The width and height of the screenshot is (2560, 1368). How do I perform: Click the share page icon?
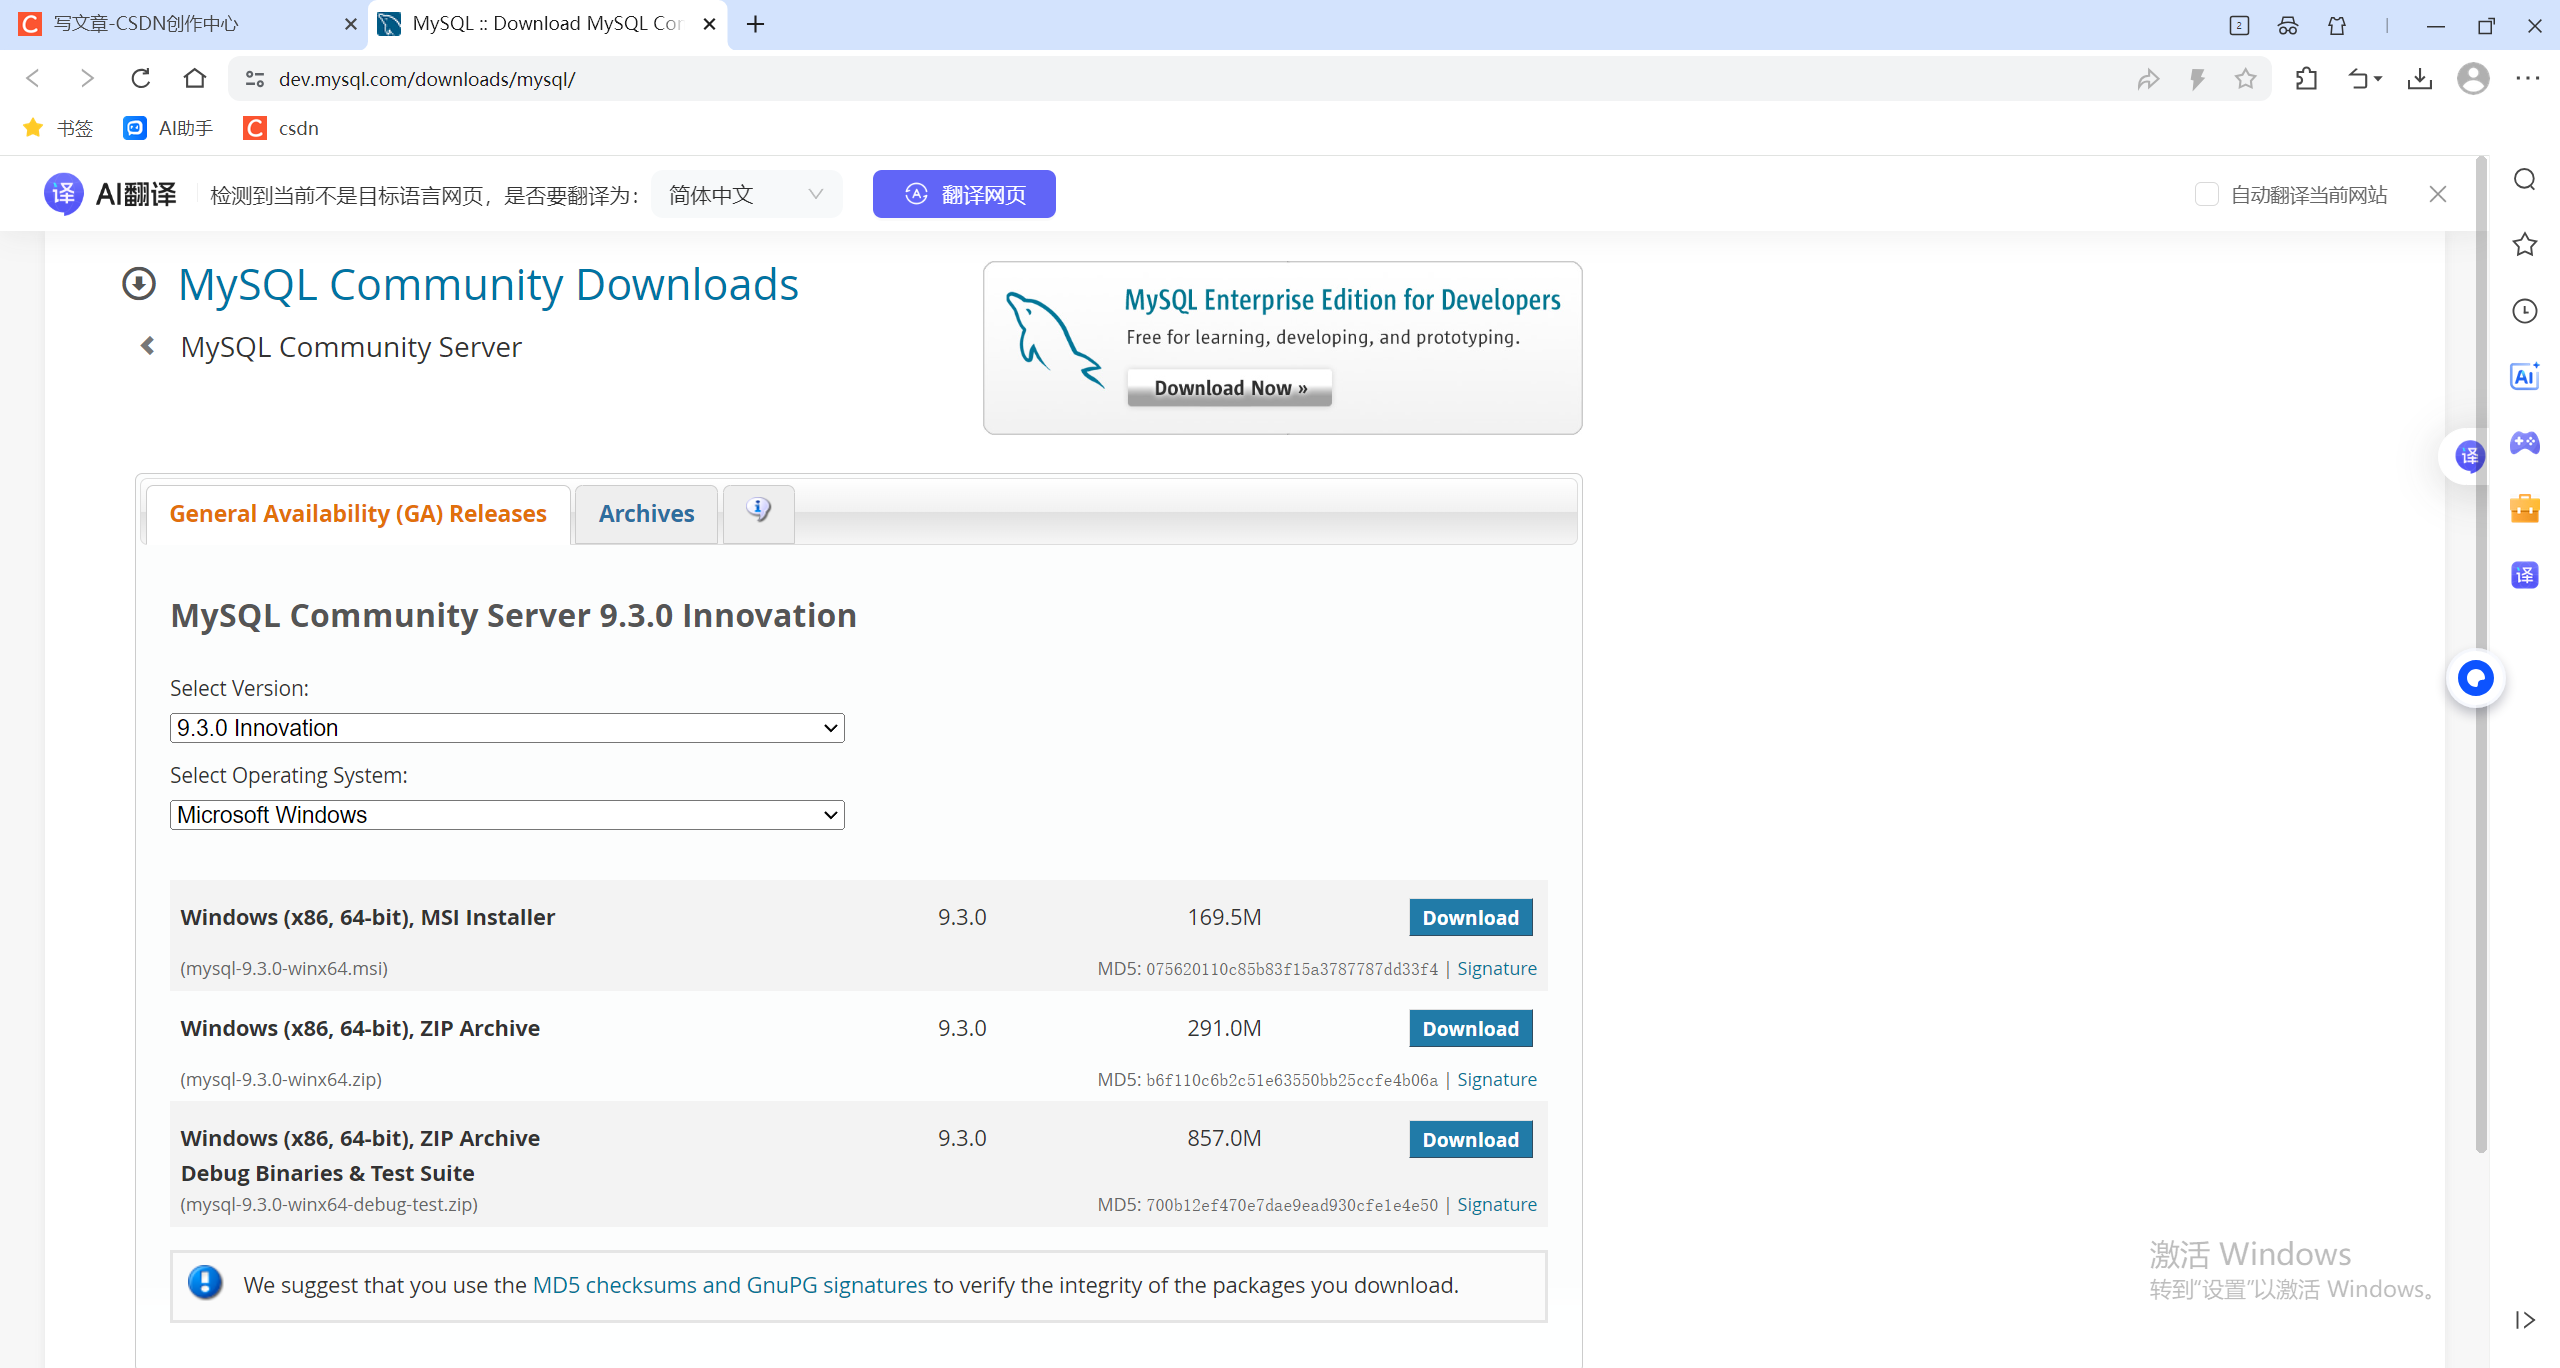(2148, 79)
